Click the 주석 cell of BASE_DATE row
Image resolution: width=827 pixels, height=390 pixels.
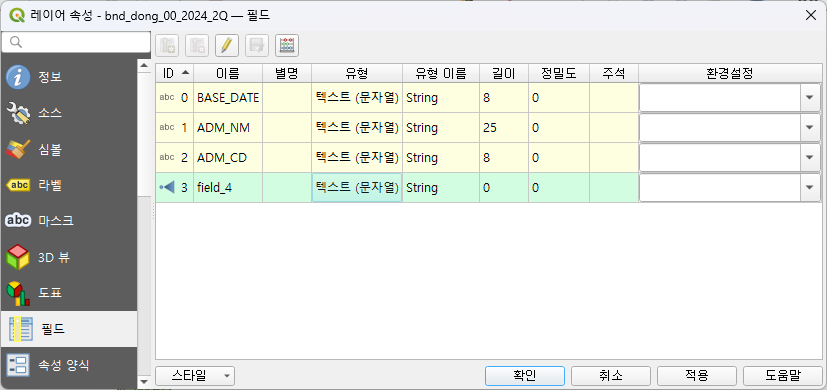point(614,98)
